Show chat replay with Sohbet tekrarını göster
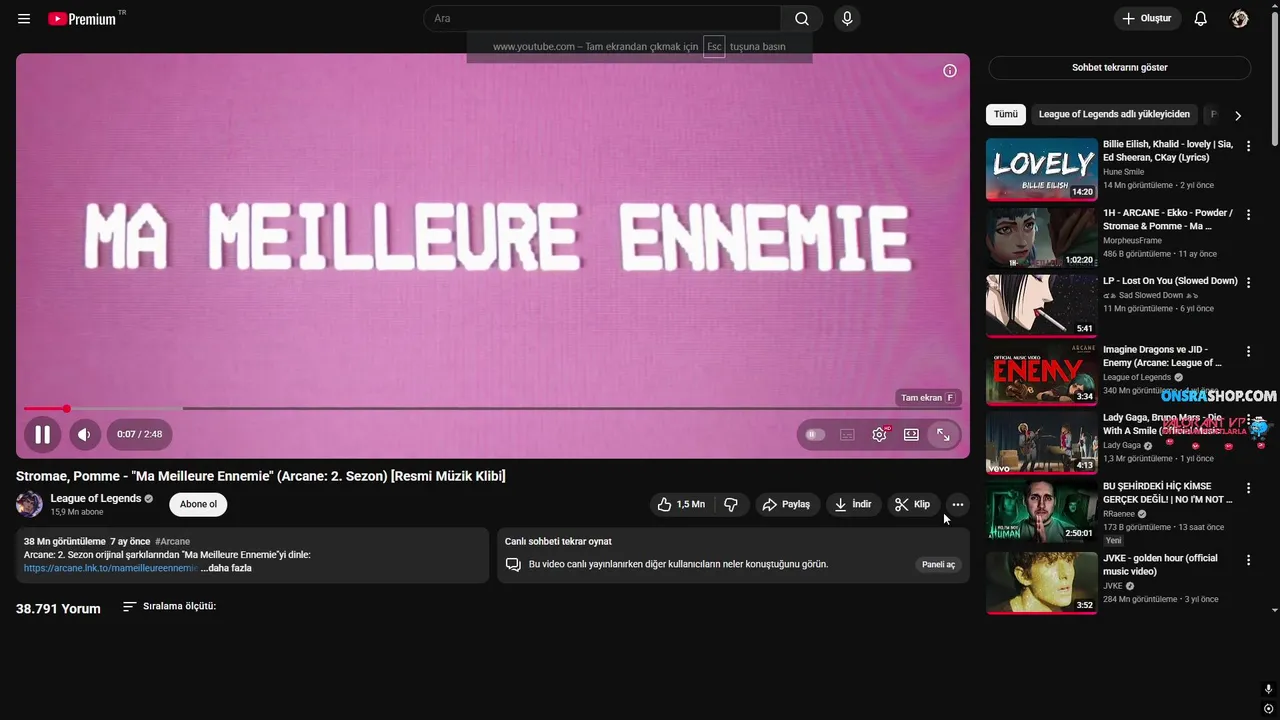The height and width of the screenshot is (720, 1280). (x=1119, y=68)
